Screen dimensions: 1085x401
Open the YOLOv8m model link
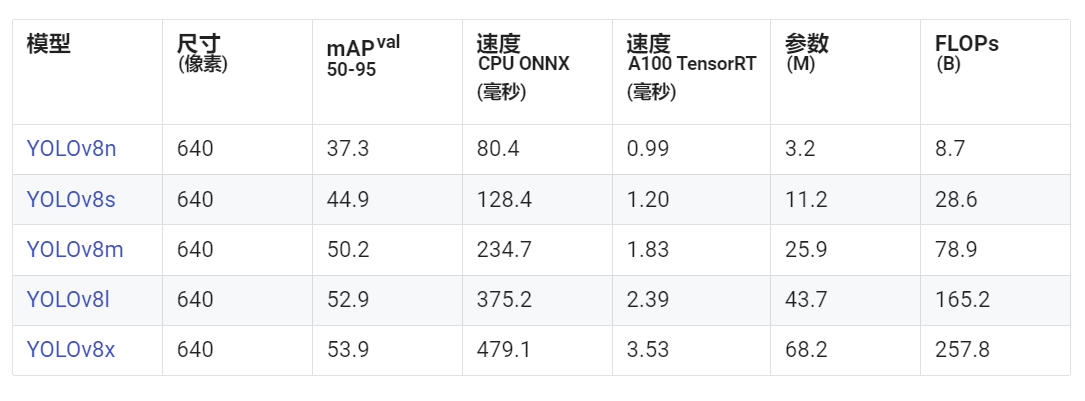tap(75, 249)
